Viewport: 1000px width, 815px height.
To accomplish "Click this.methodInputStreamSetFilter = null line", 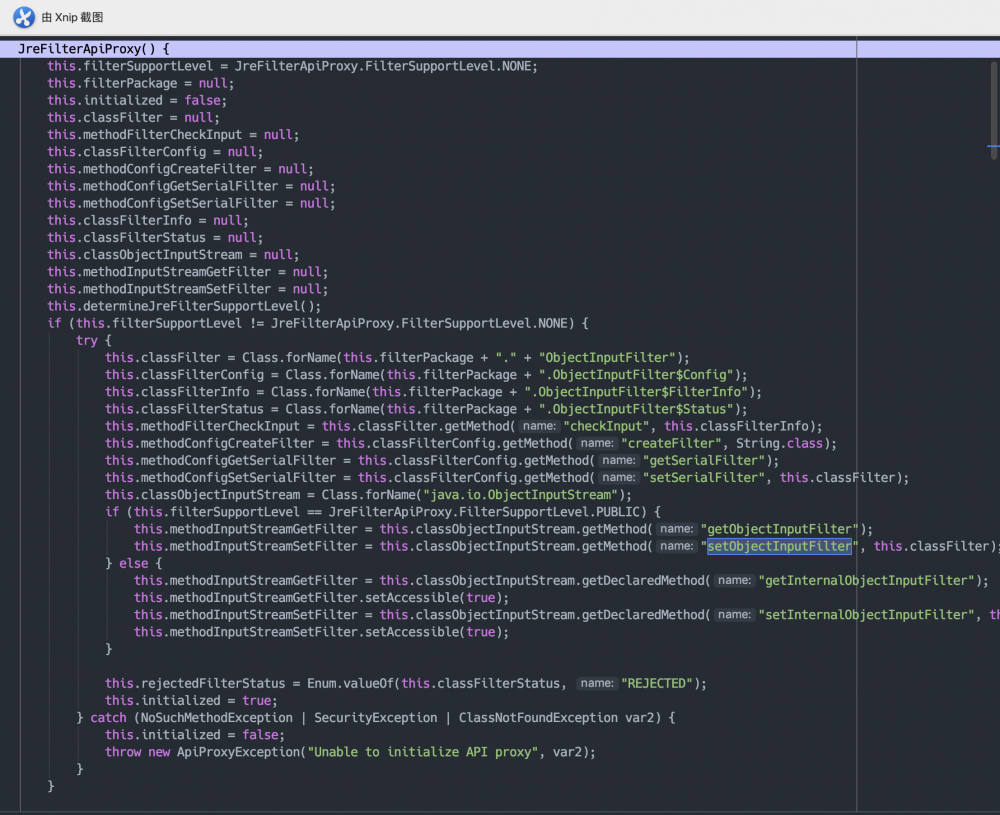I will pyautogui.click(x=188, y=290).
